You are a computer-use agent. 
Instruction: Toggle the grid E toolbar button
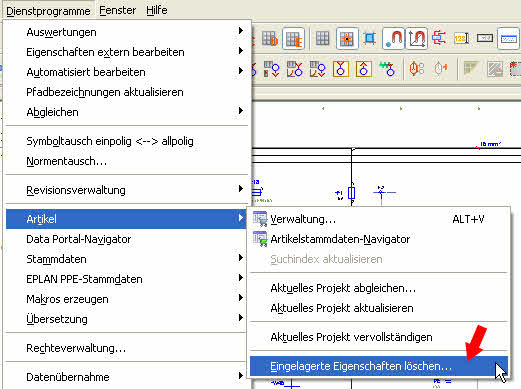tap(294, 39)
